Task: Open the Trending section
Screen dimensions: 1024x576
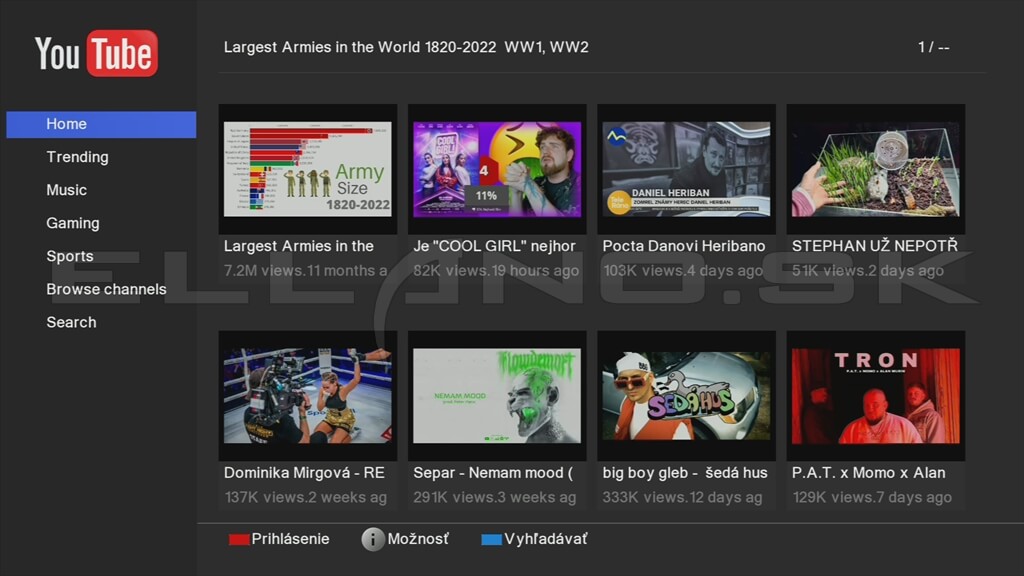Action: pyautogui.click(x=77, y=157)
